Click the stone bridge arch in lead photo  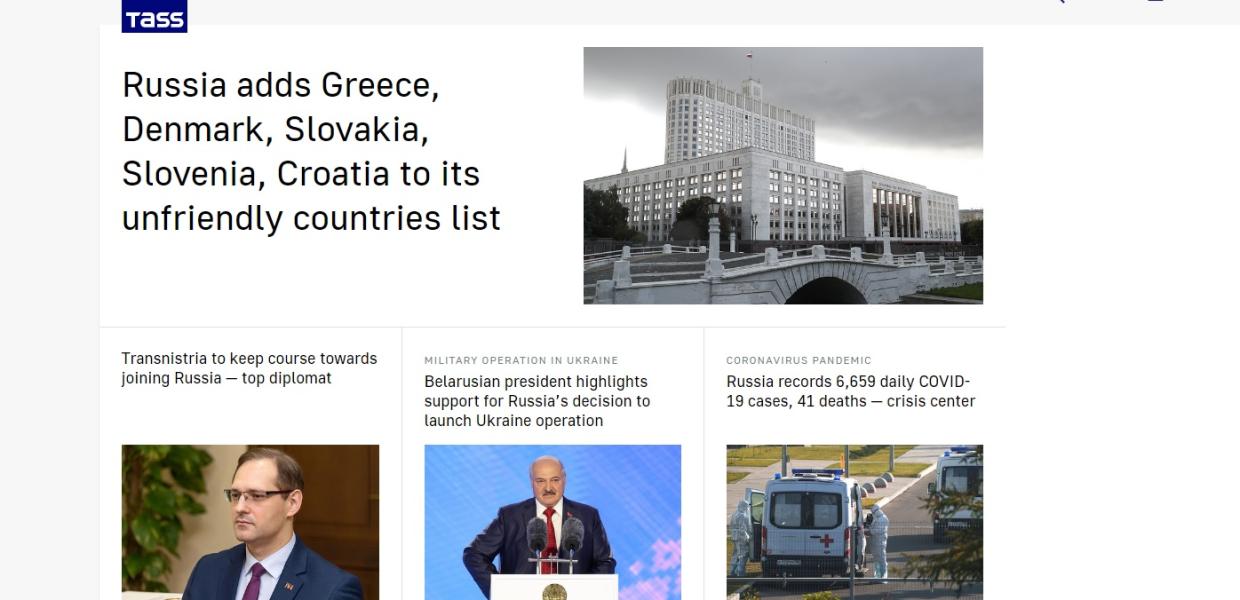[x=826, y=290]
